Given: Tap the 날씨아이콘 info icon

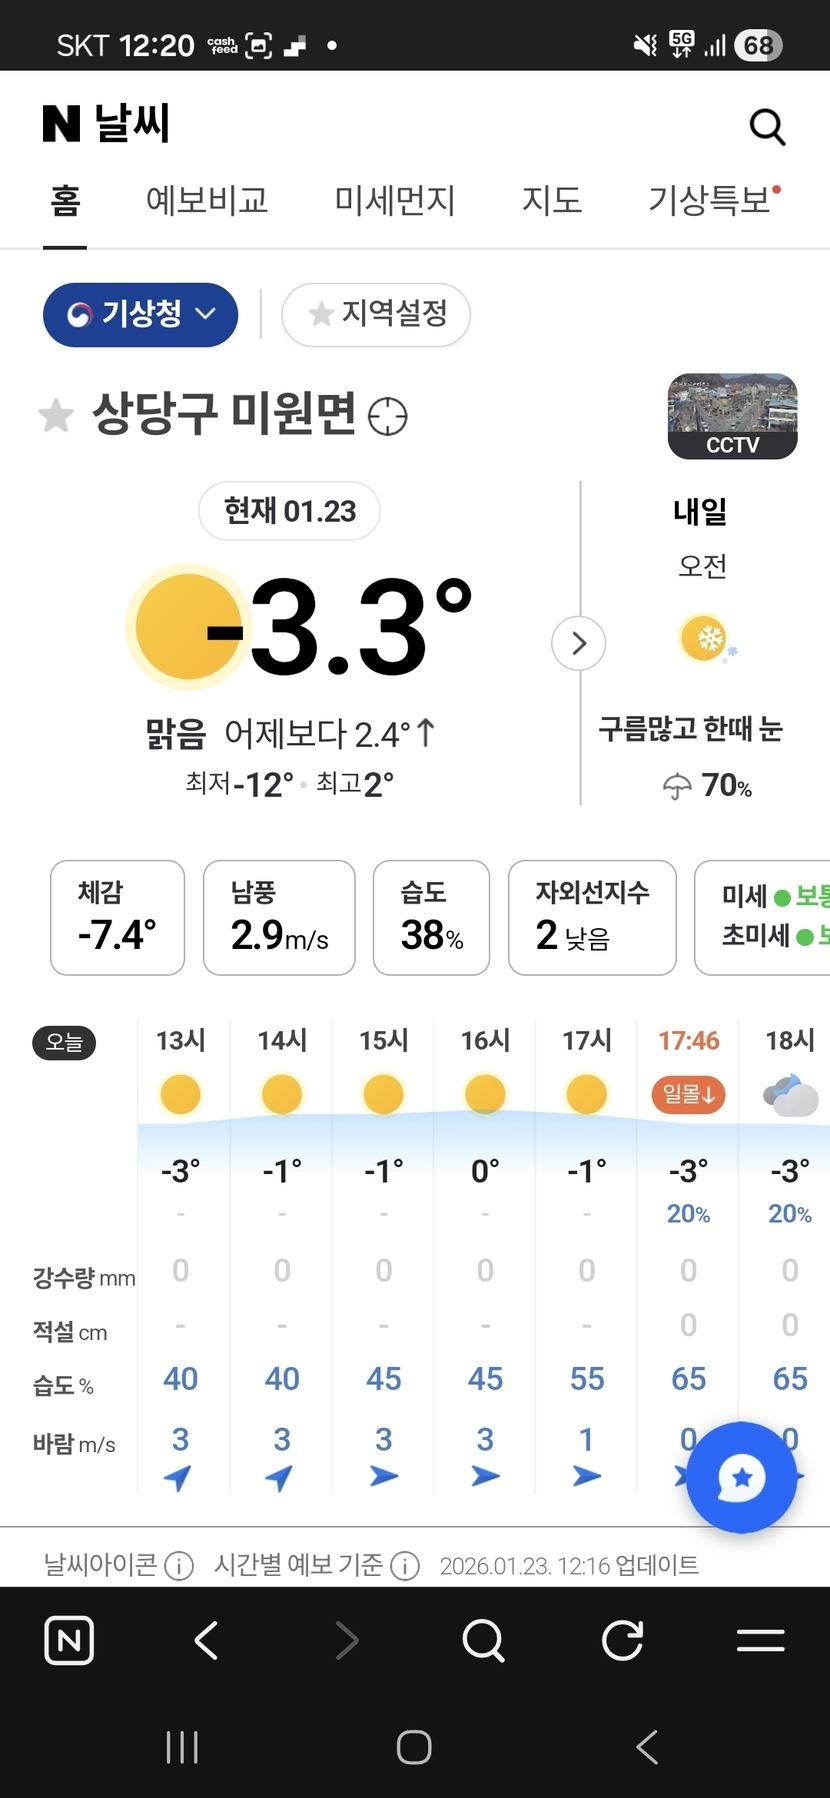Looking at the screenshot, I should click(x=179, y=1565).
